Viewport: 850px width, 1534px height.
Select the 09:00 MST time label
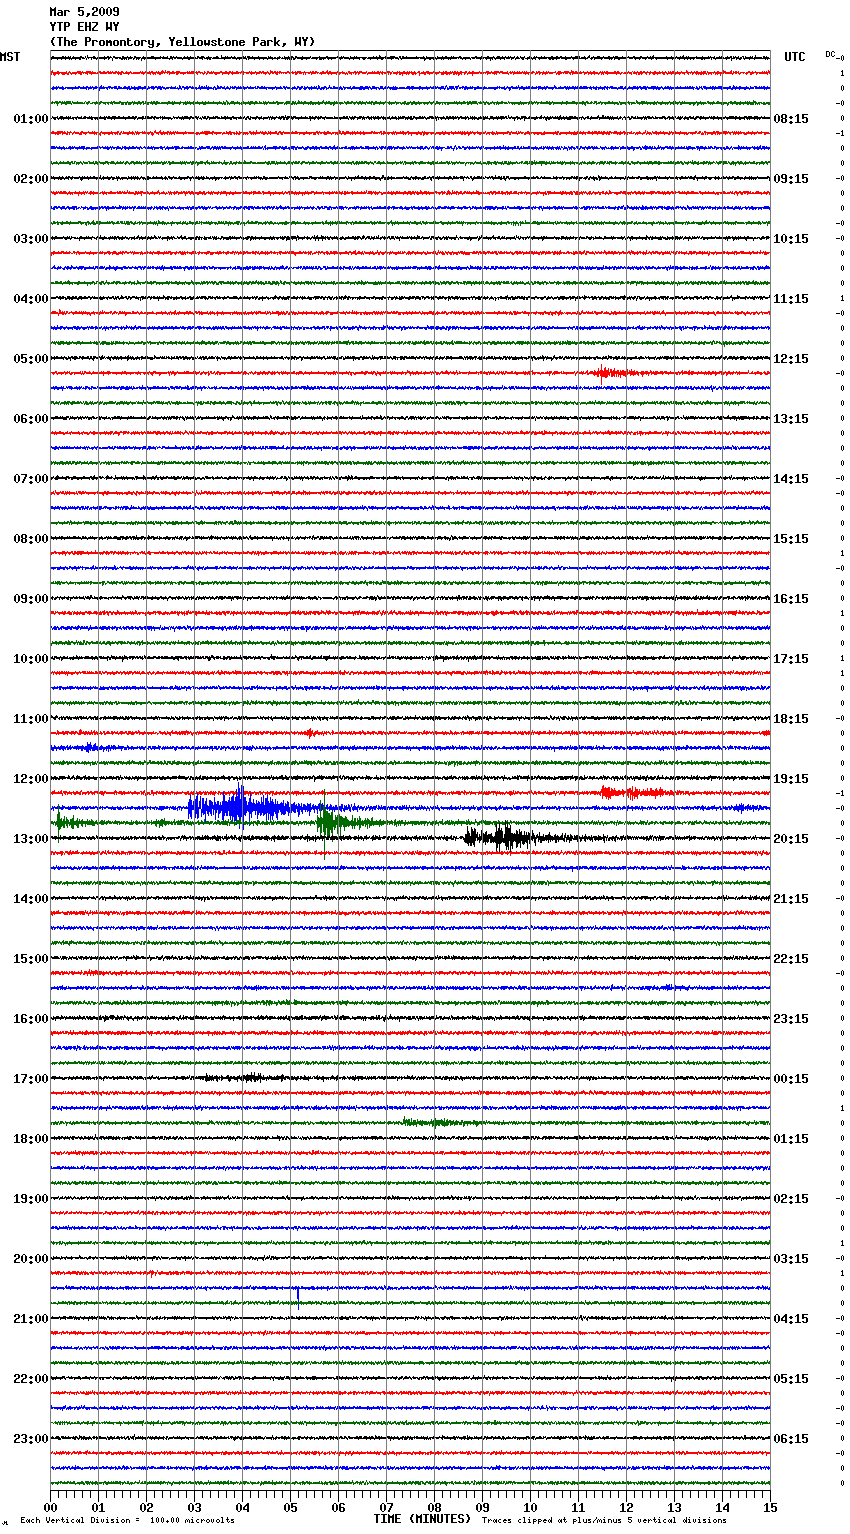click(x=30, y=599)
